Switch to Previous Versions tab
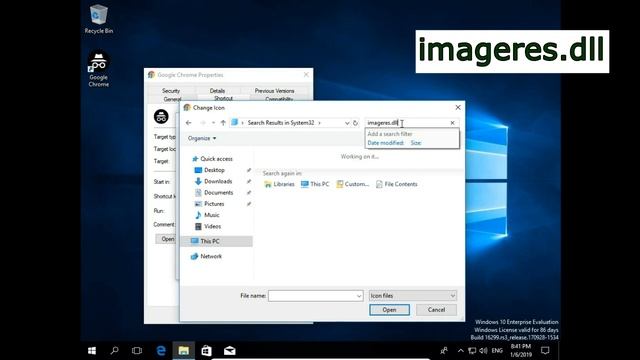This screenshot has height=360, width=640. pos(274,91)
